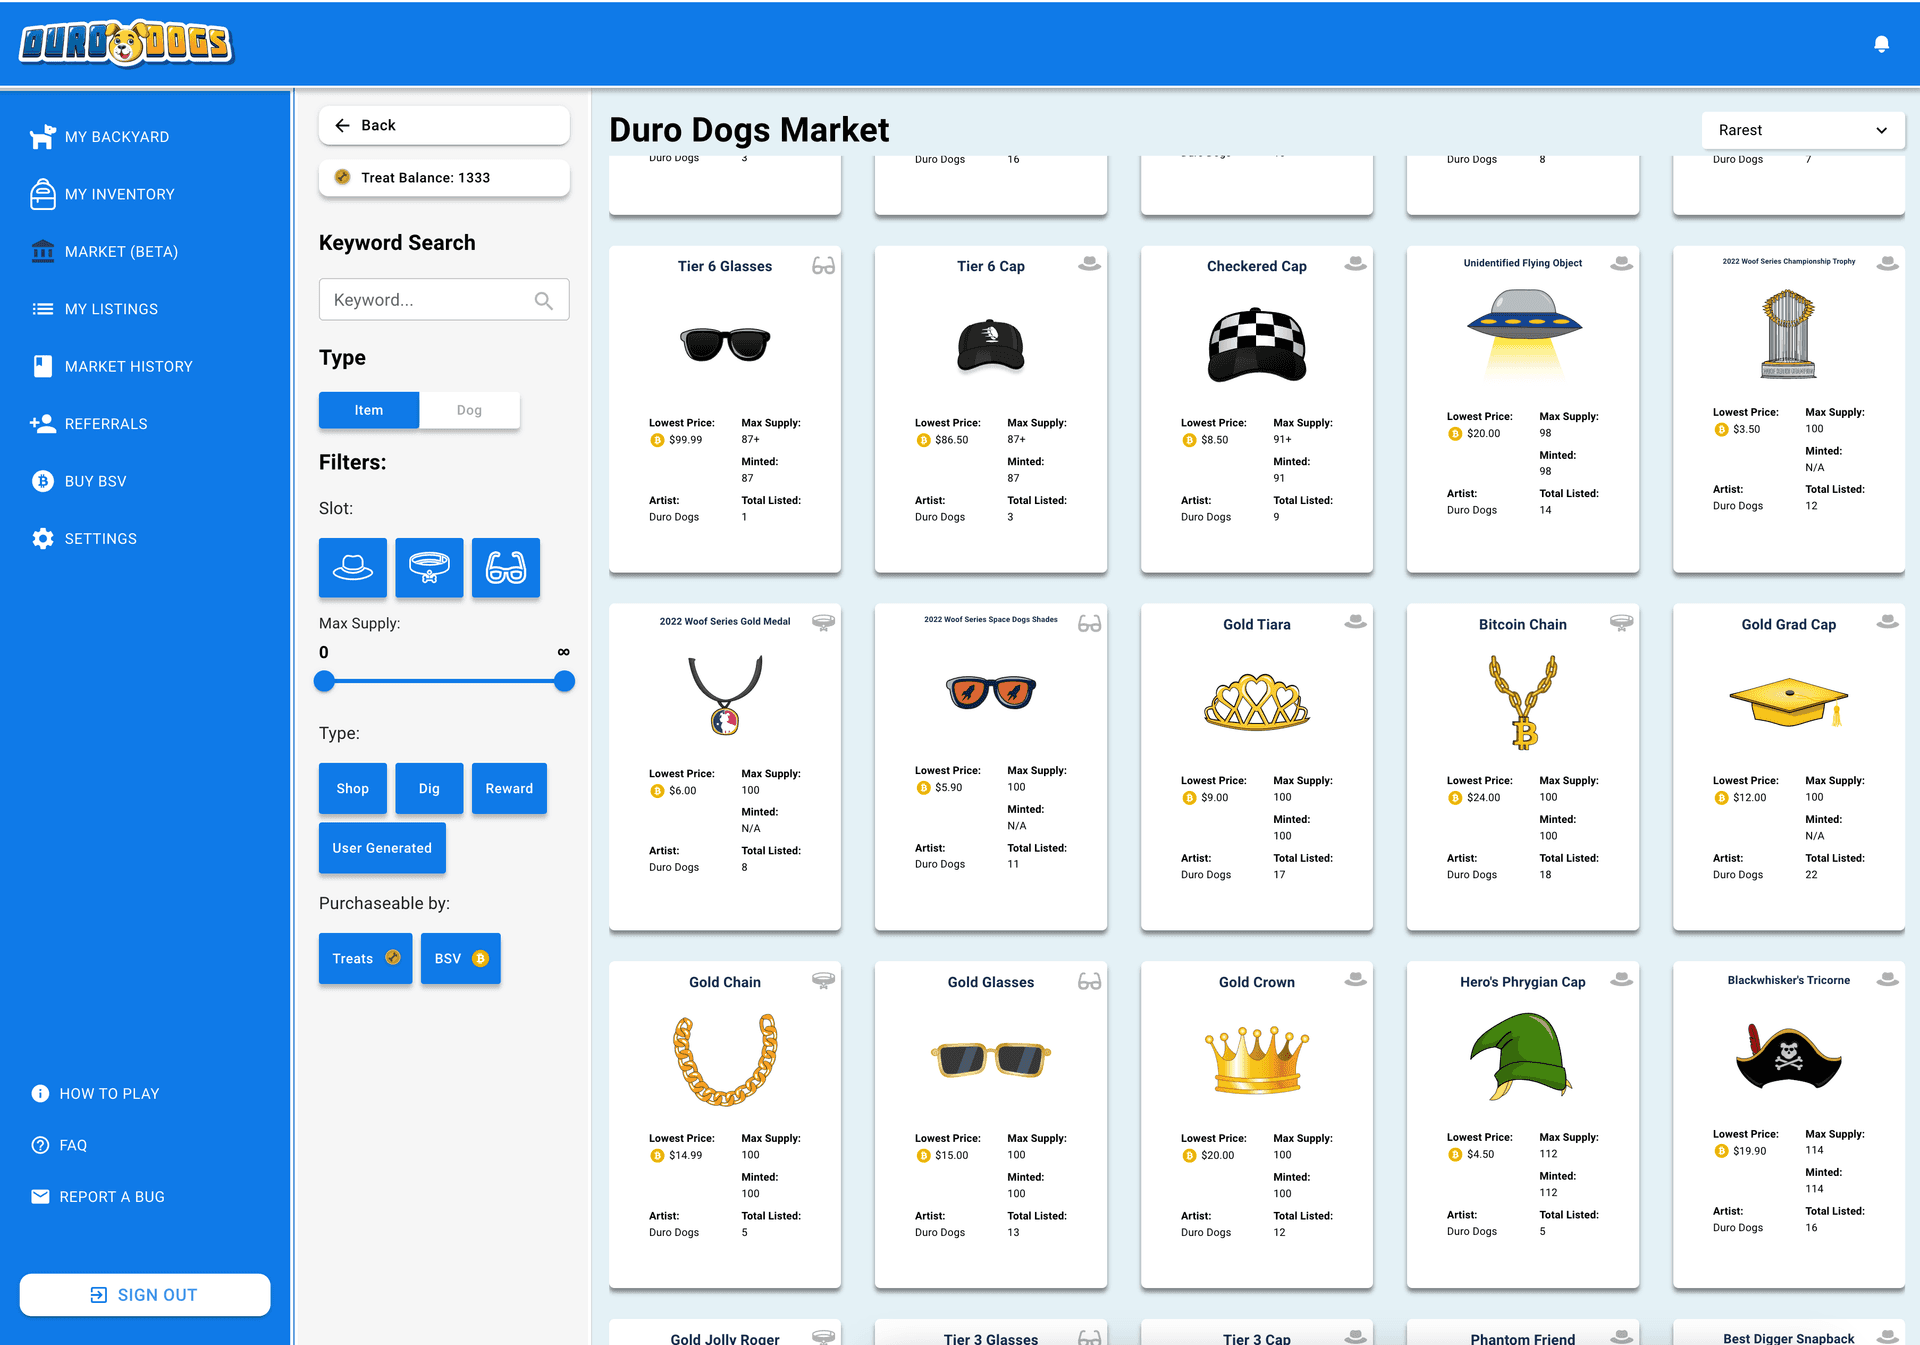Image resolution: width=1920 pixels, height=1345 pixels.
Task: Click inside the Keyword search field
Action: point(430,299)
